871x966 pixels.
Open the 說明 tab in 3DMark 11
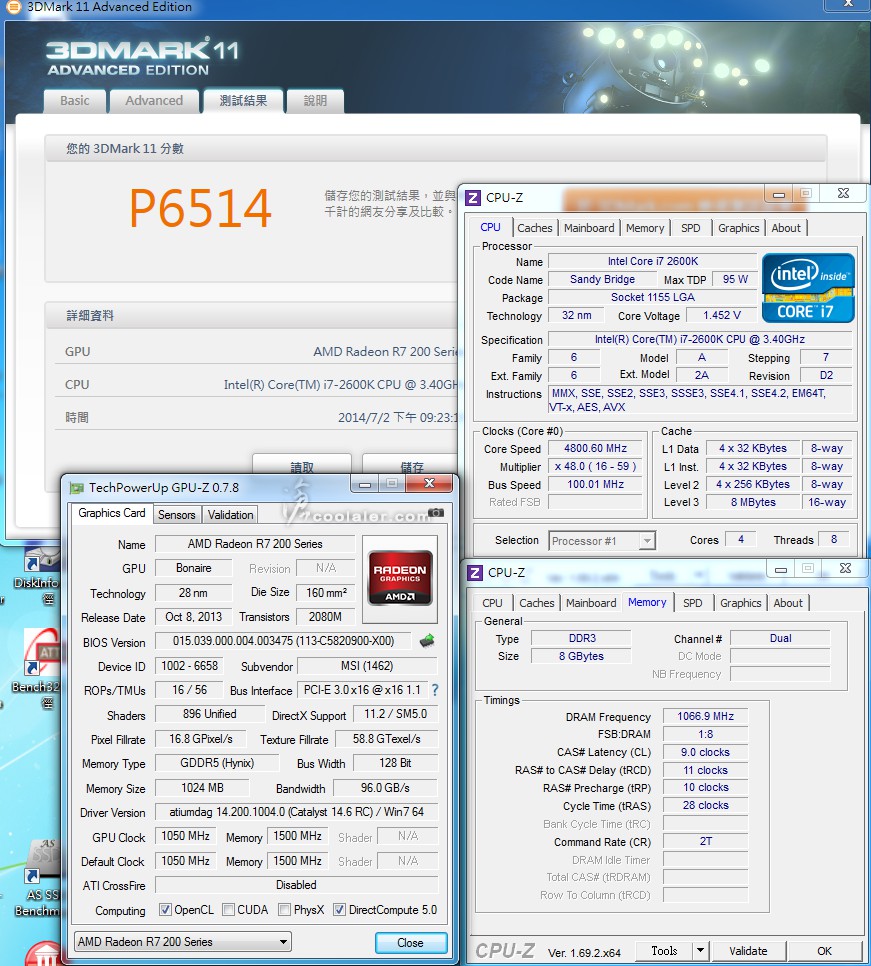pos(315,101)
